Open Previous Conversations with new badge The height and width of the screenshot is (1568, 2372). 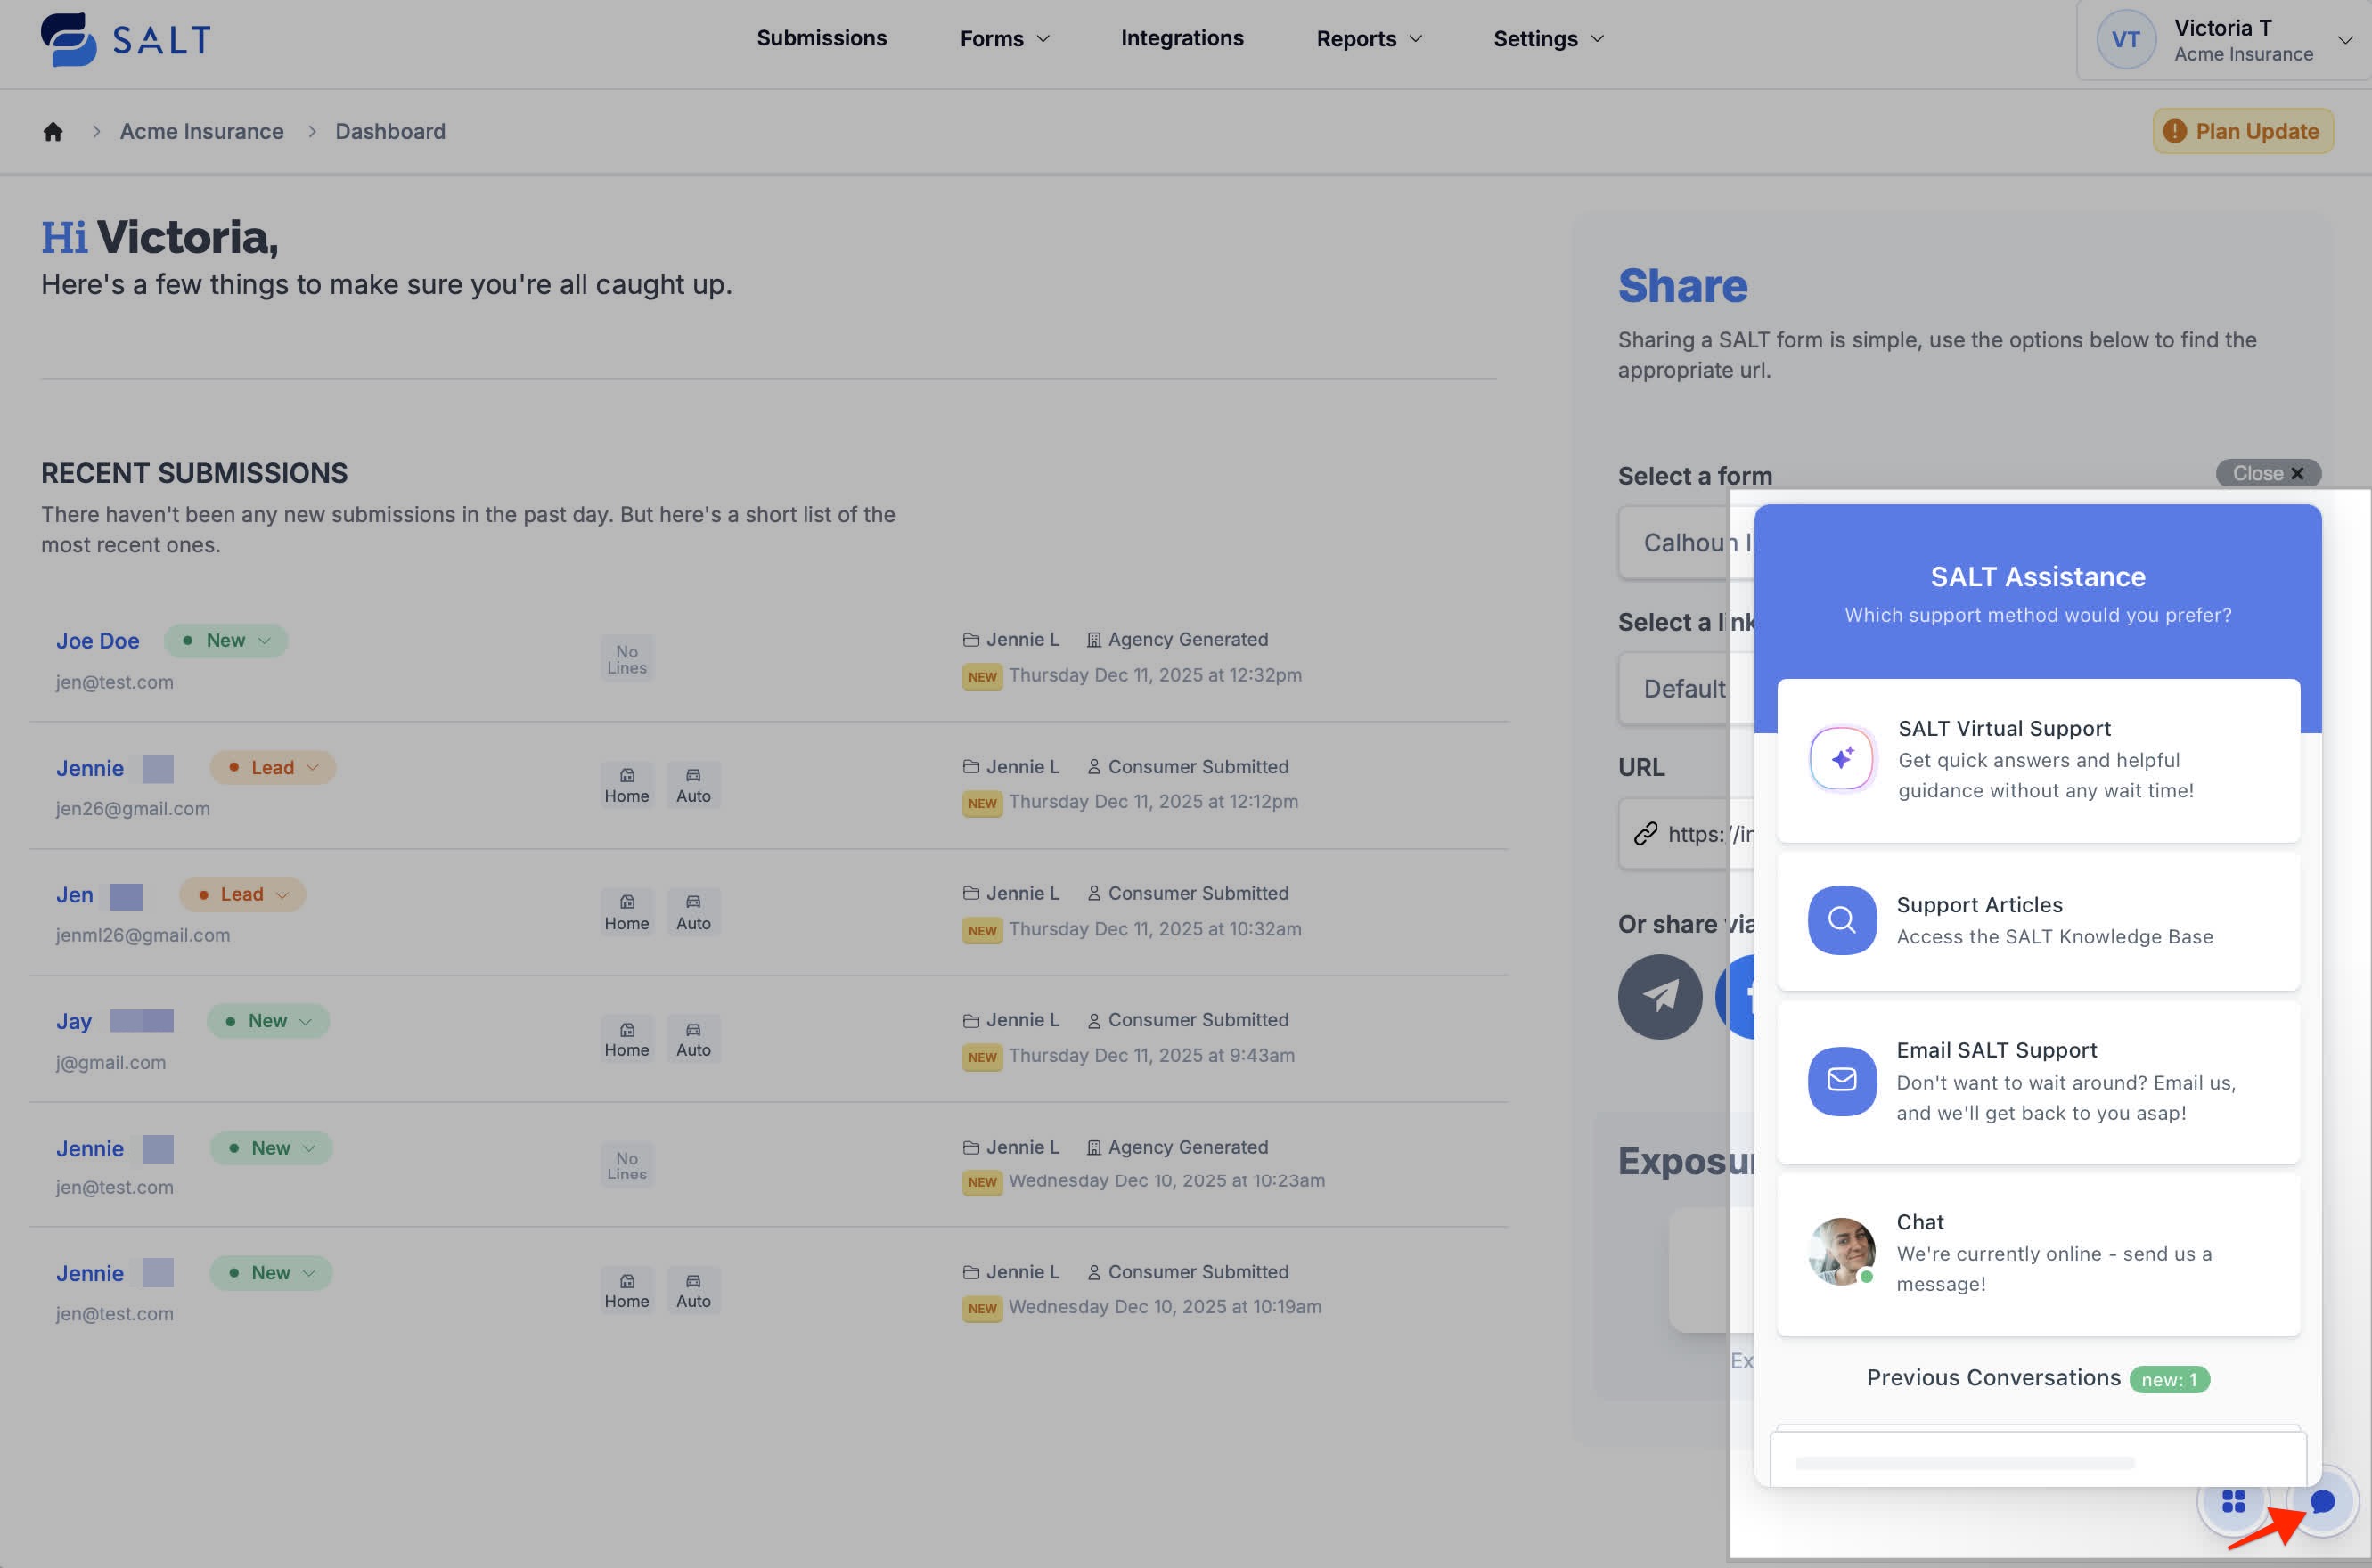[x=2037, y=1378]
